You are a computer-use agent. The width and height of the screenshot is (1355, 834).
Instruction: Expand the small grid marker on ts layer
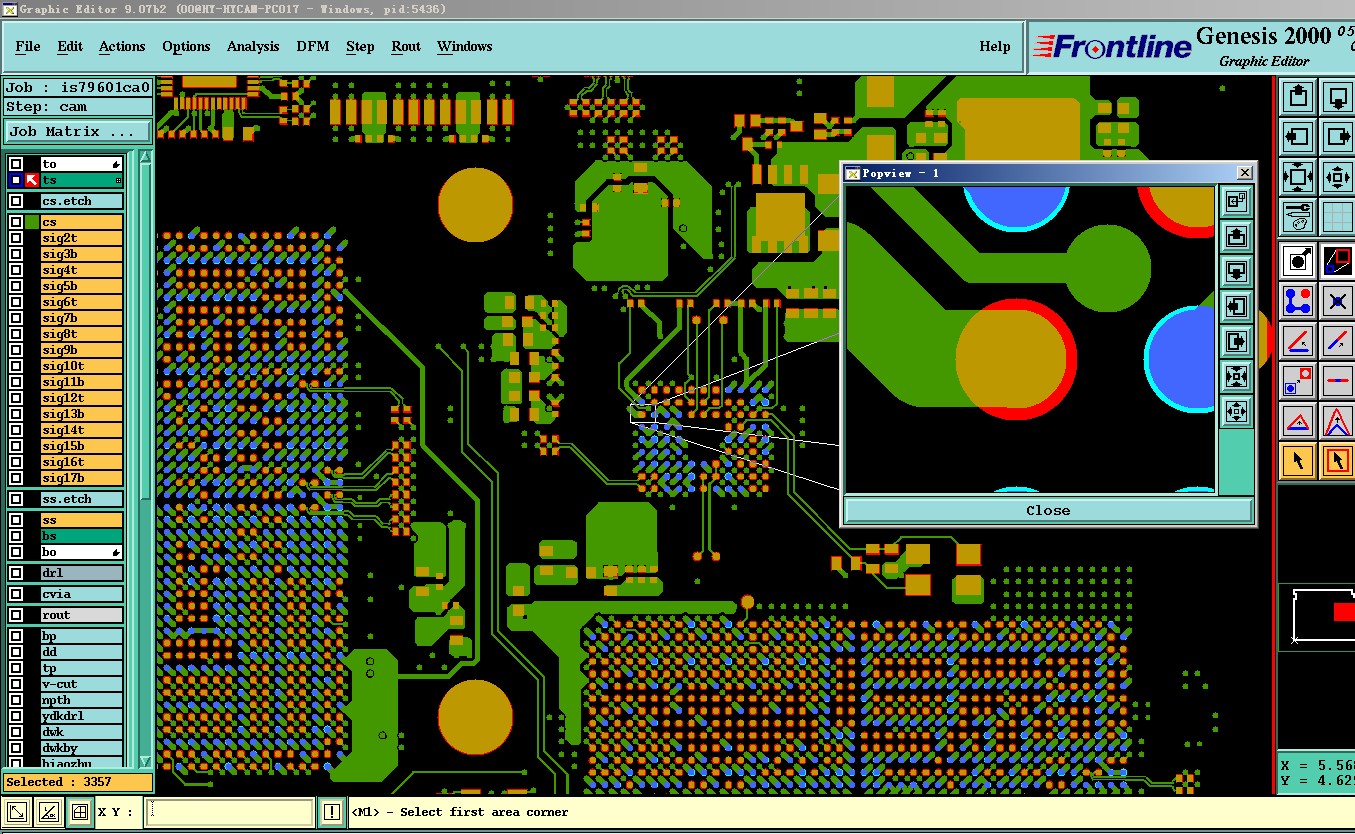[118, 180]
